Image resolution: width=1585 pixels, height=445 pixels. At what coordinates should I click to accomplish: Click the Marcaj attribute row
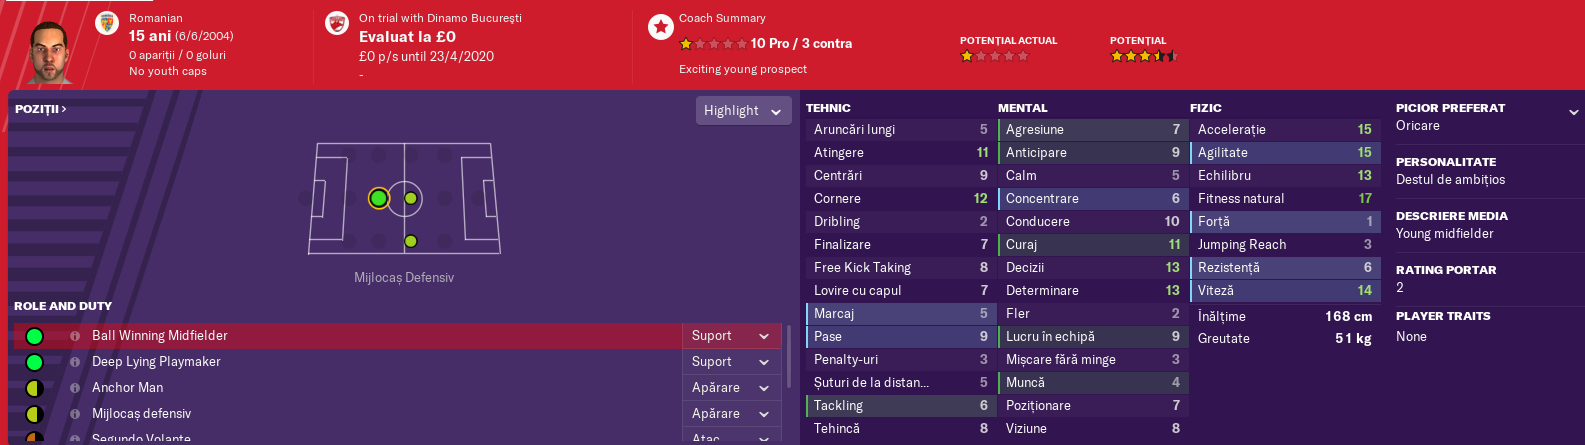900,313
